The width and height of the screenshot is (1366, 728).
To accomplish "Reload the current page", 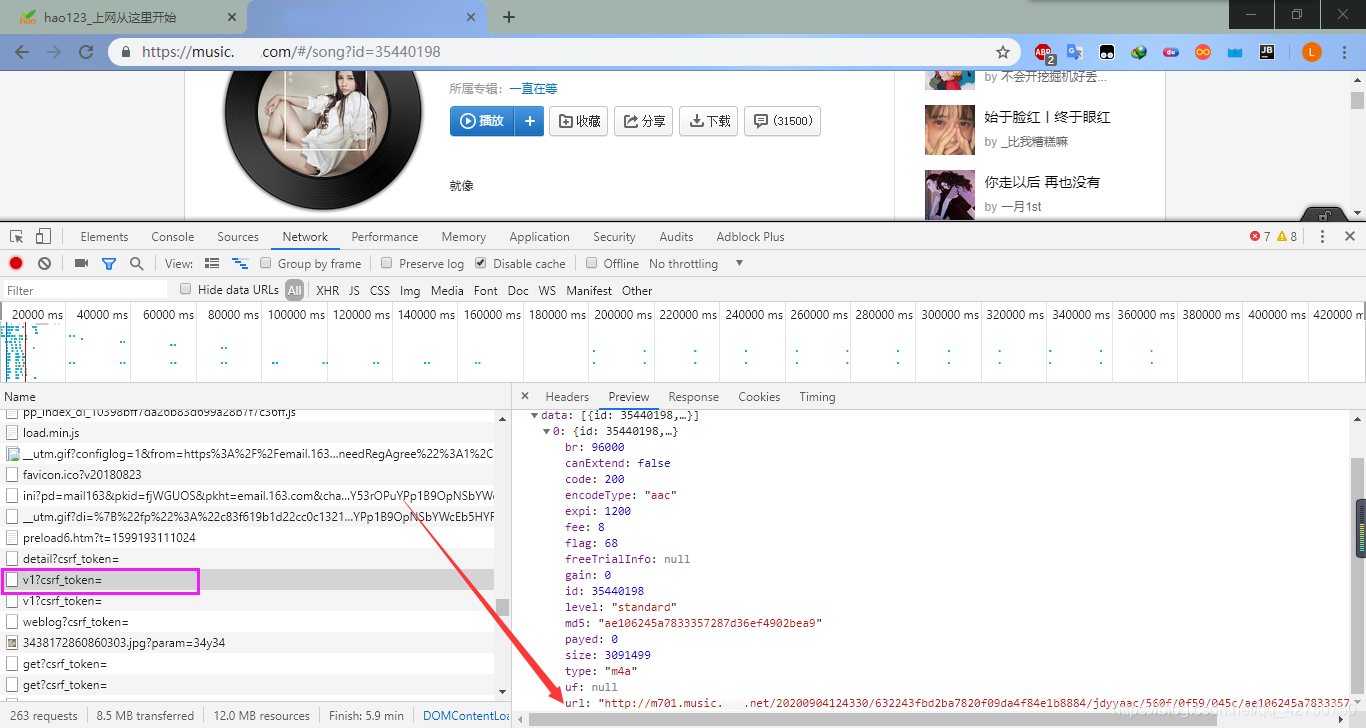I will pos(86,52).
